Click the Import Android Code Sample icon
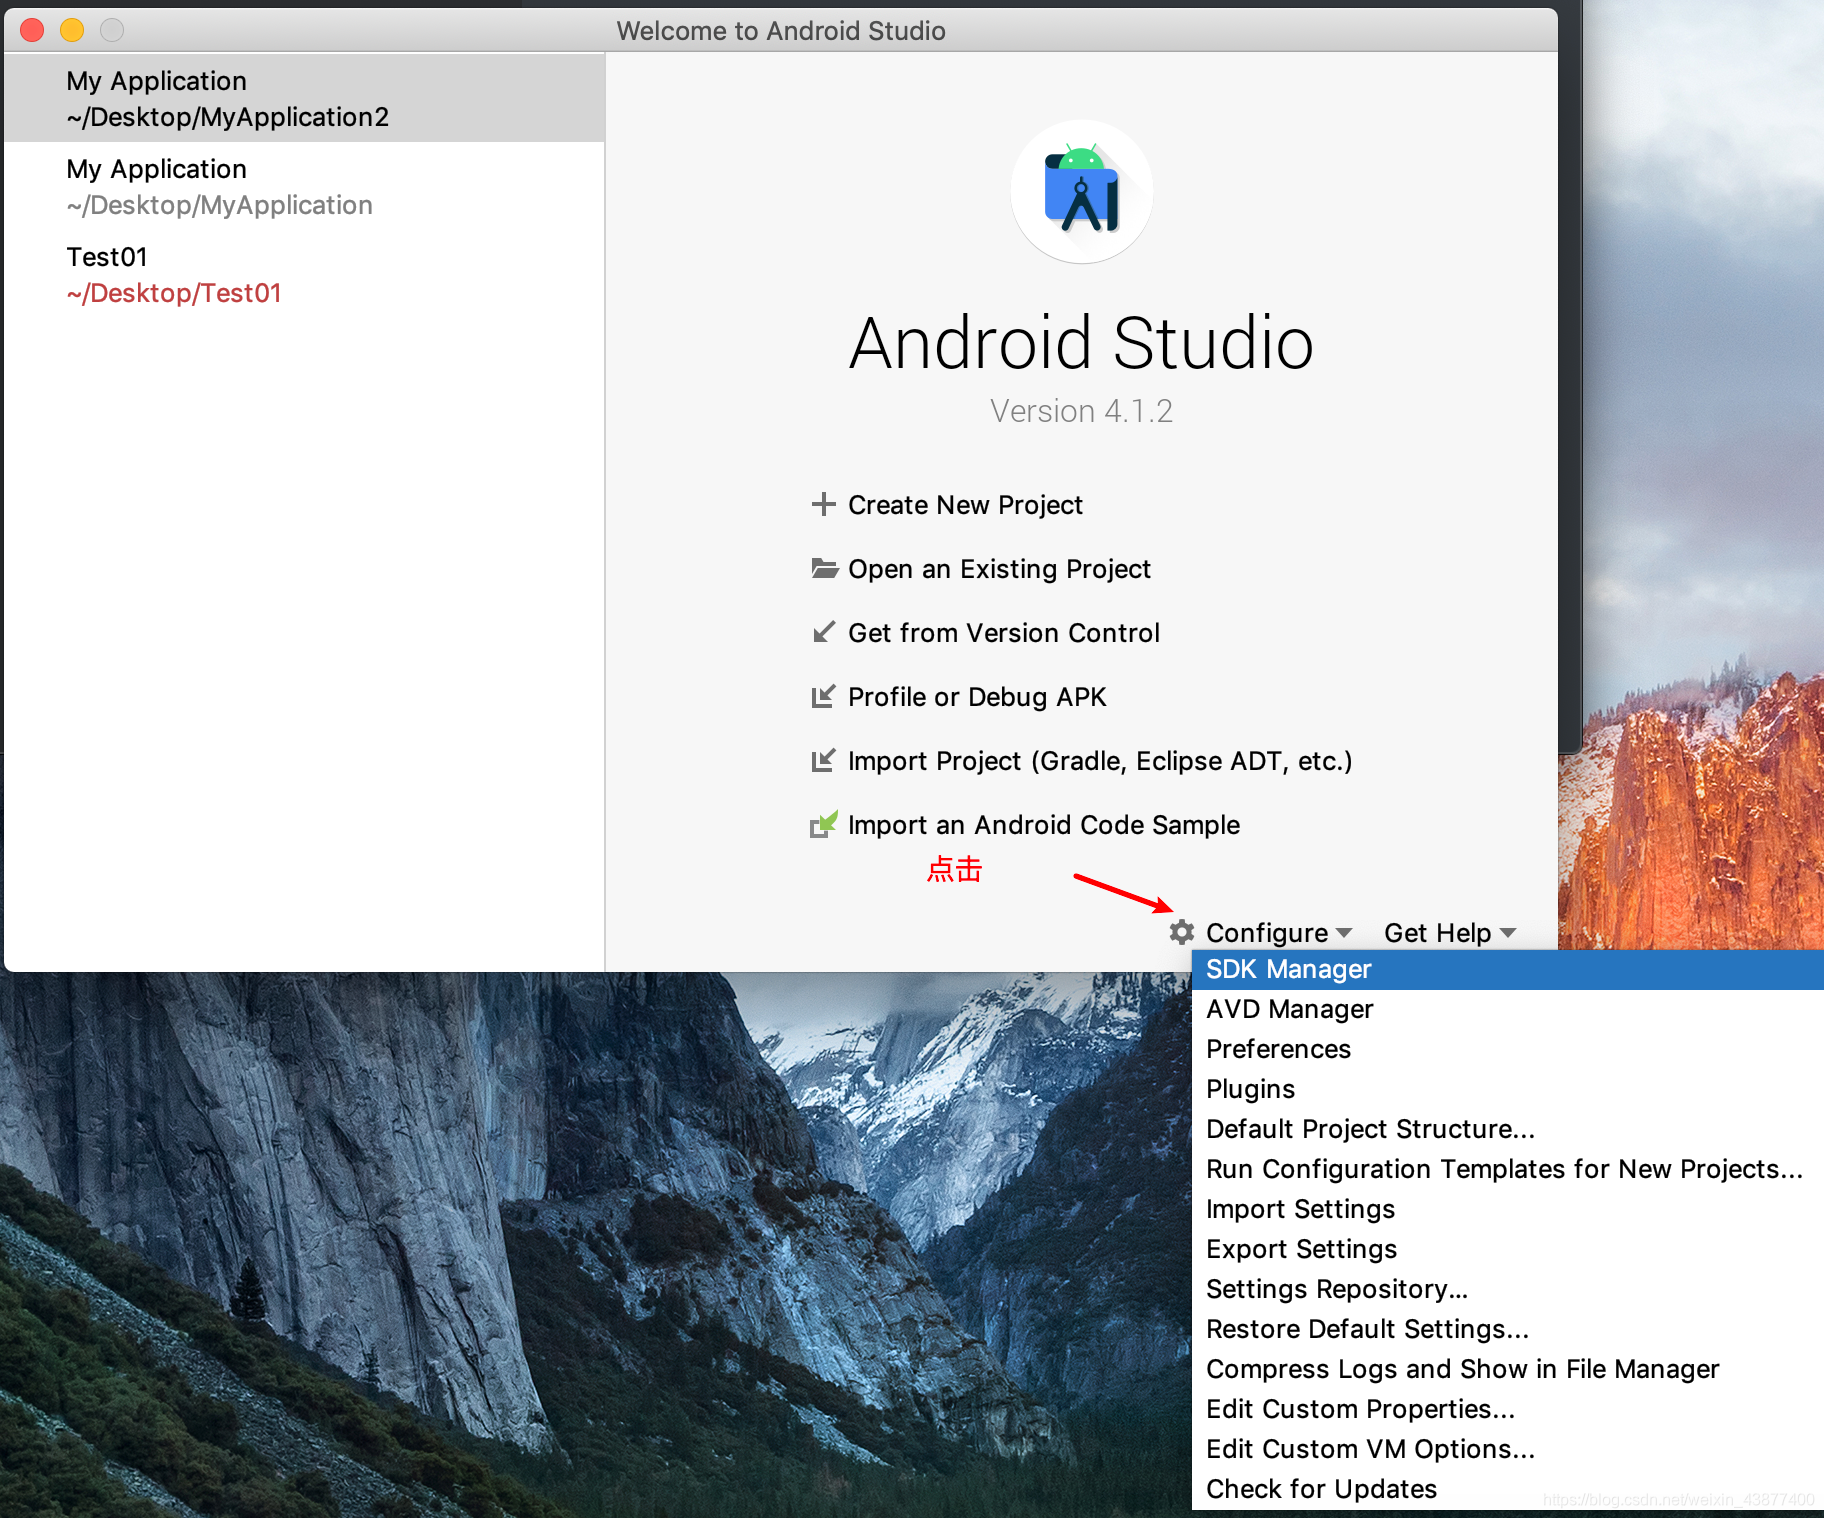 [x=823, y=824]
